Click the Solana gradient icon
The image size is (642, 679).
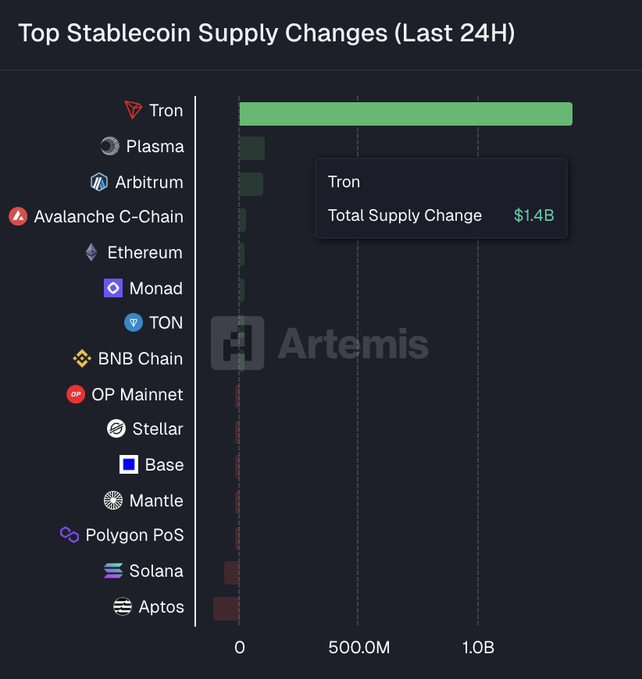(x=113, y=570)
